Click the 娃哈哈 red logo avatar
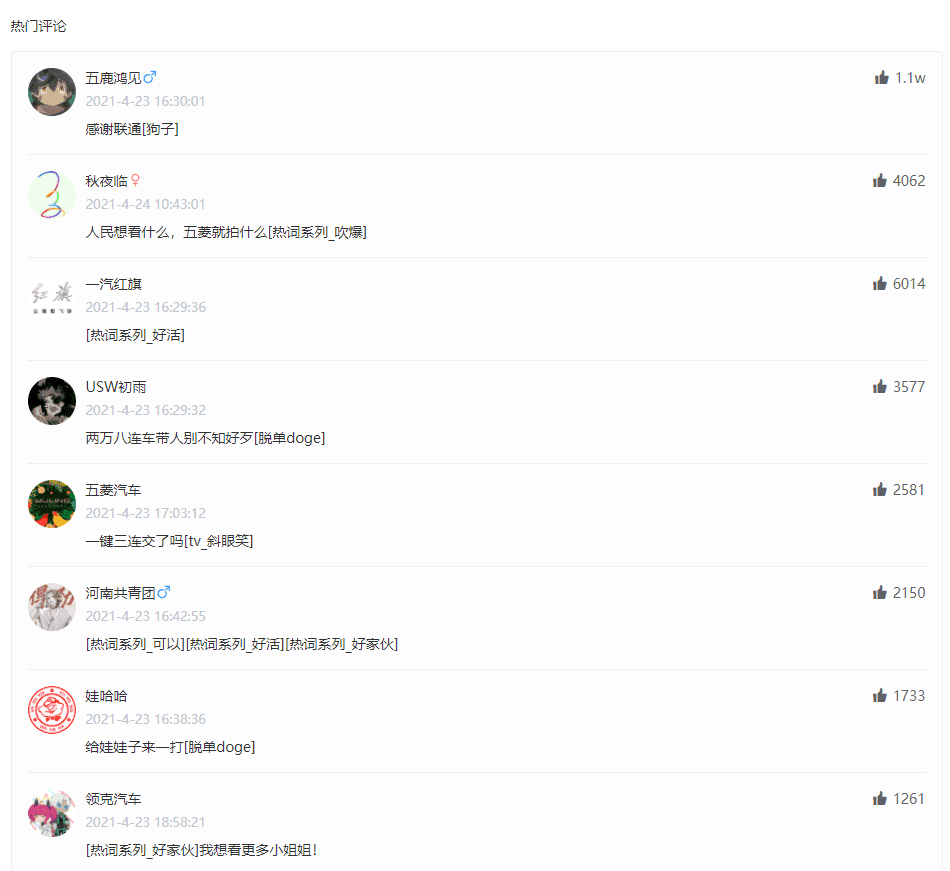Image resolution: width=950 pixels, height=871 pixels. coord(52,710)
